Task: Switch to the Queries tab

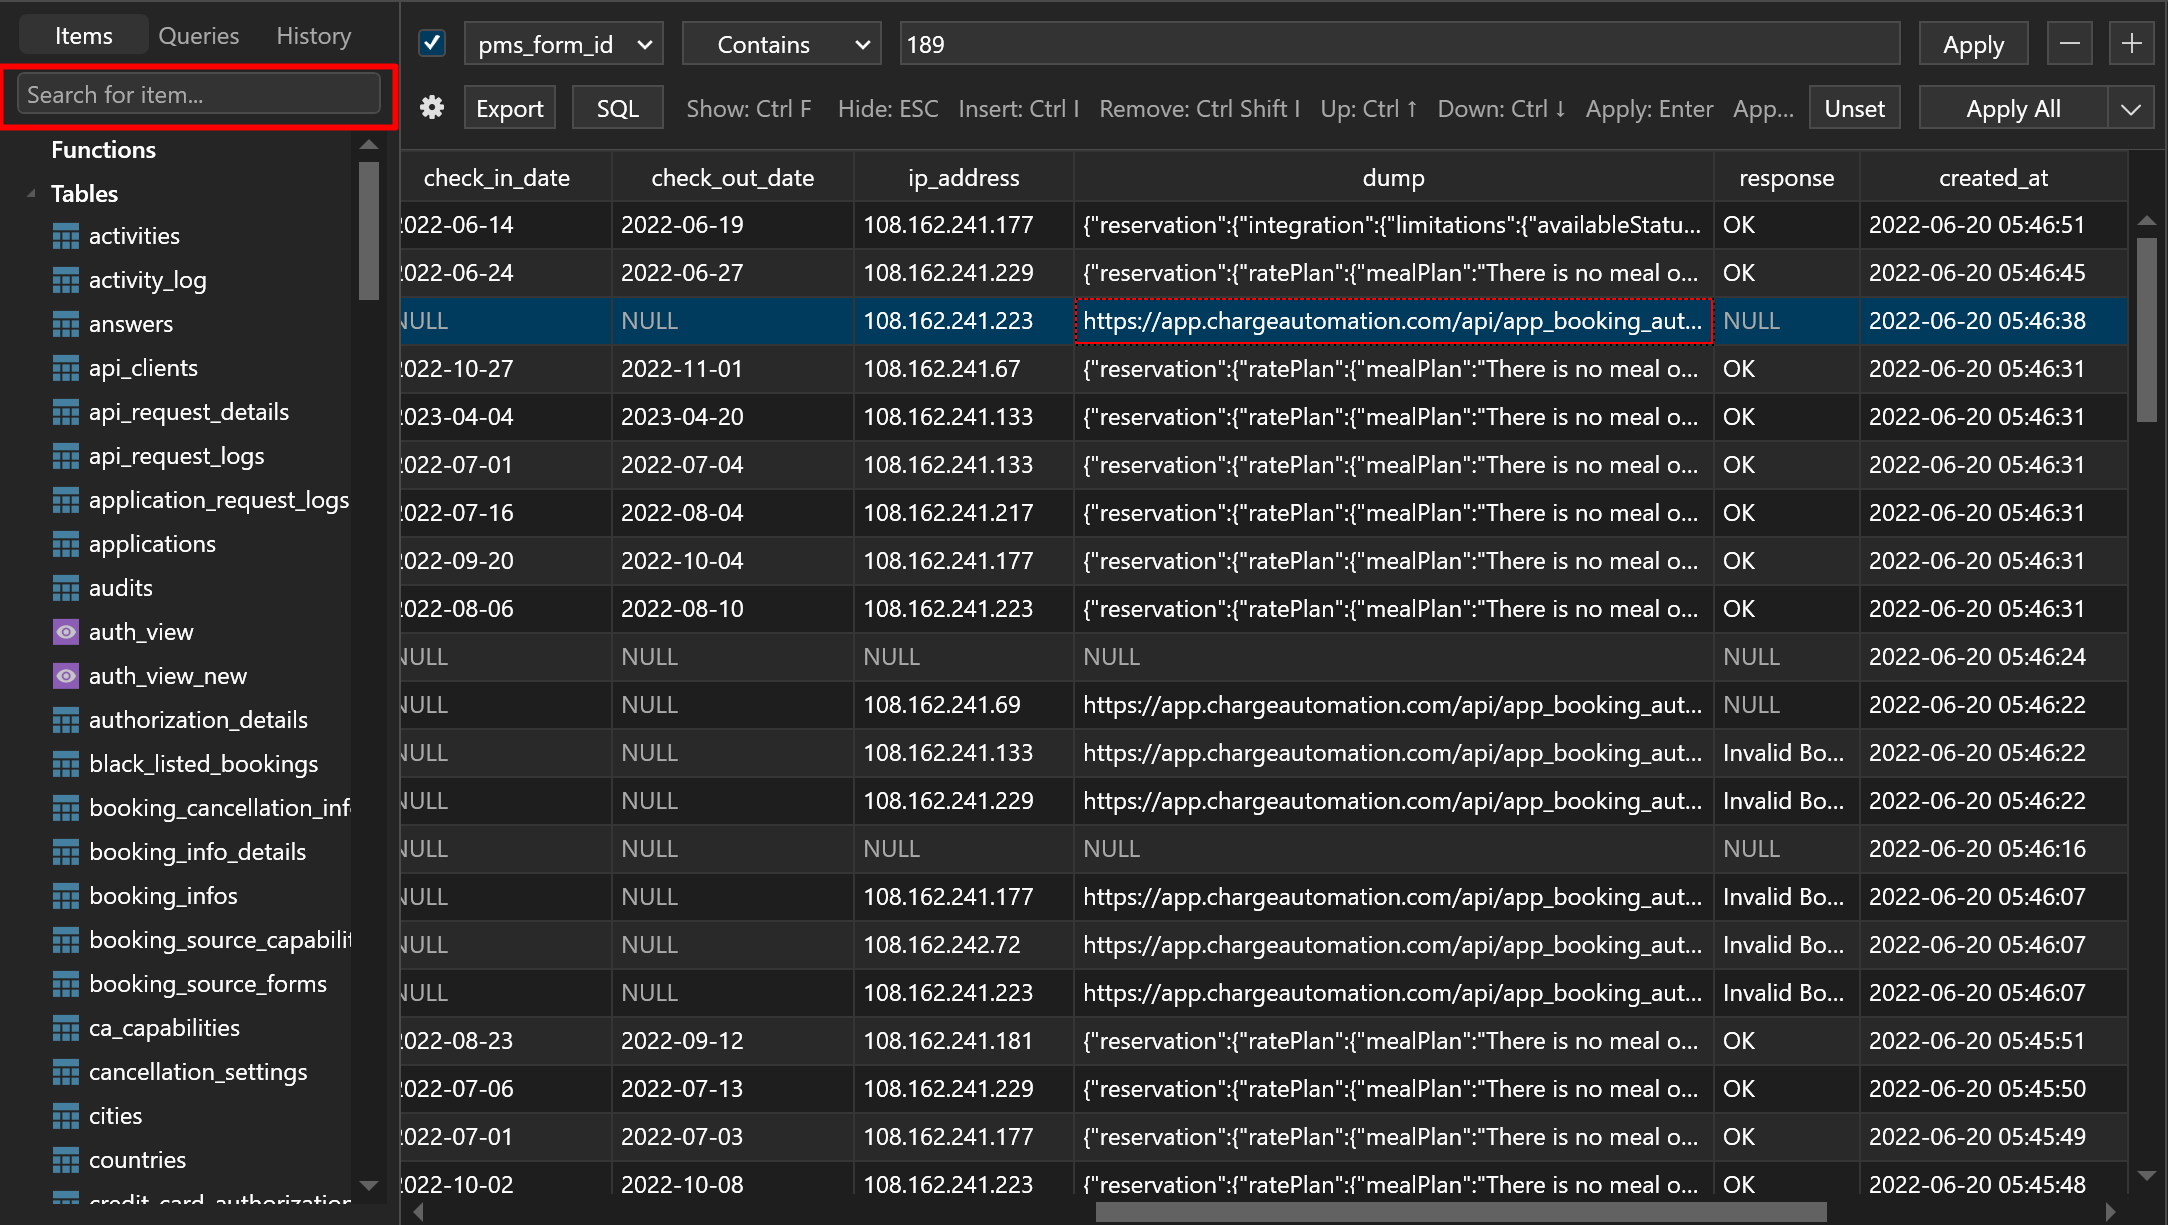Action: (x=198, y=35)
